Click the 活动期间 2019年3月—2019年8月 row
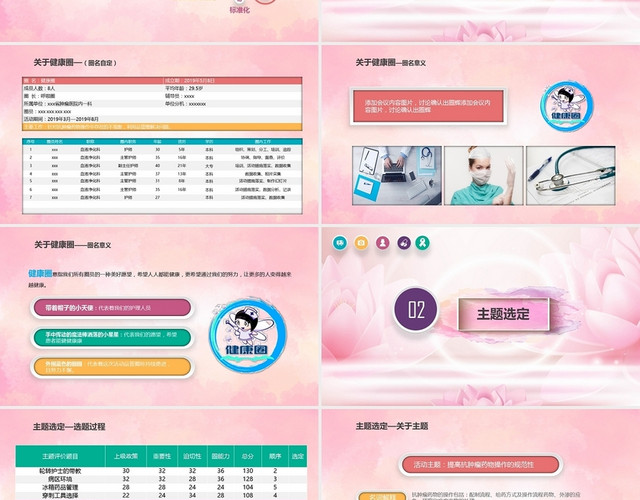This screenshot has width=640, height=500. click(x=162, y=119)
